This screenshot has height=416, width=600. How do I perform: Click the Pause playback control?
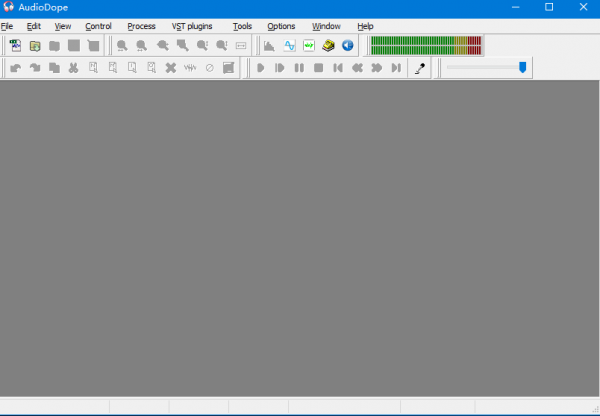pyautogui.click(x=299, y=68)
